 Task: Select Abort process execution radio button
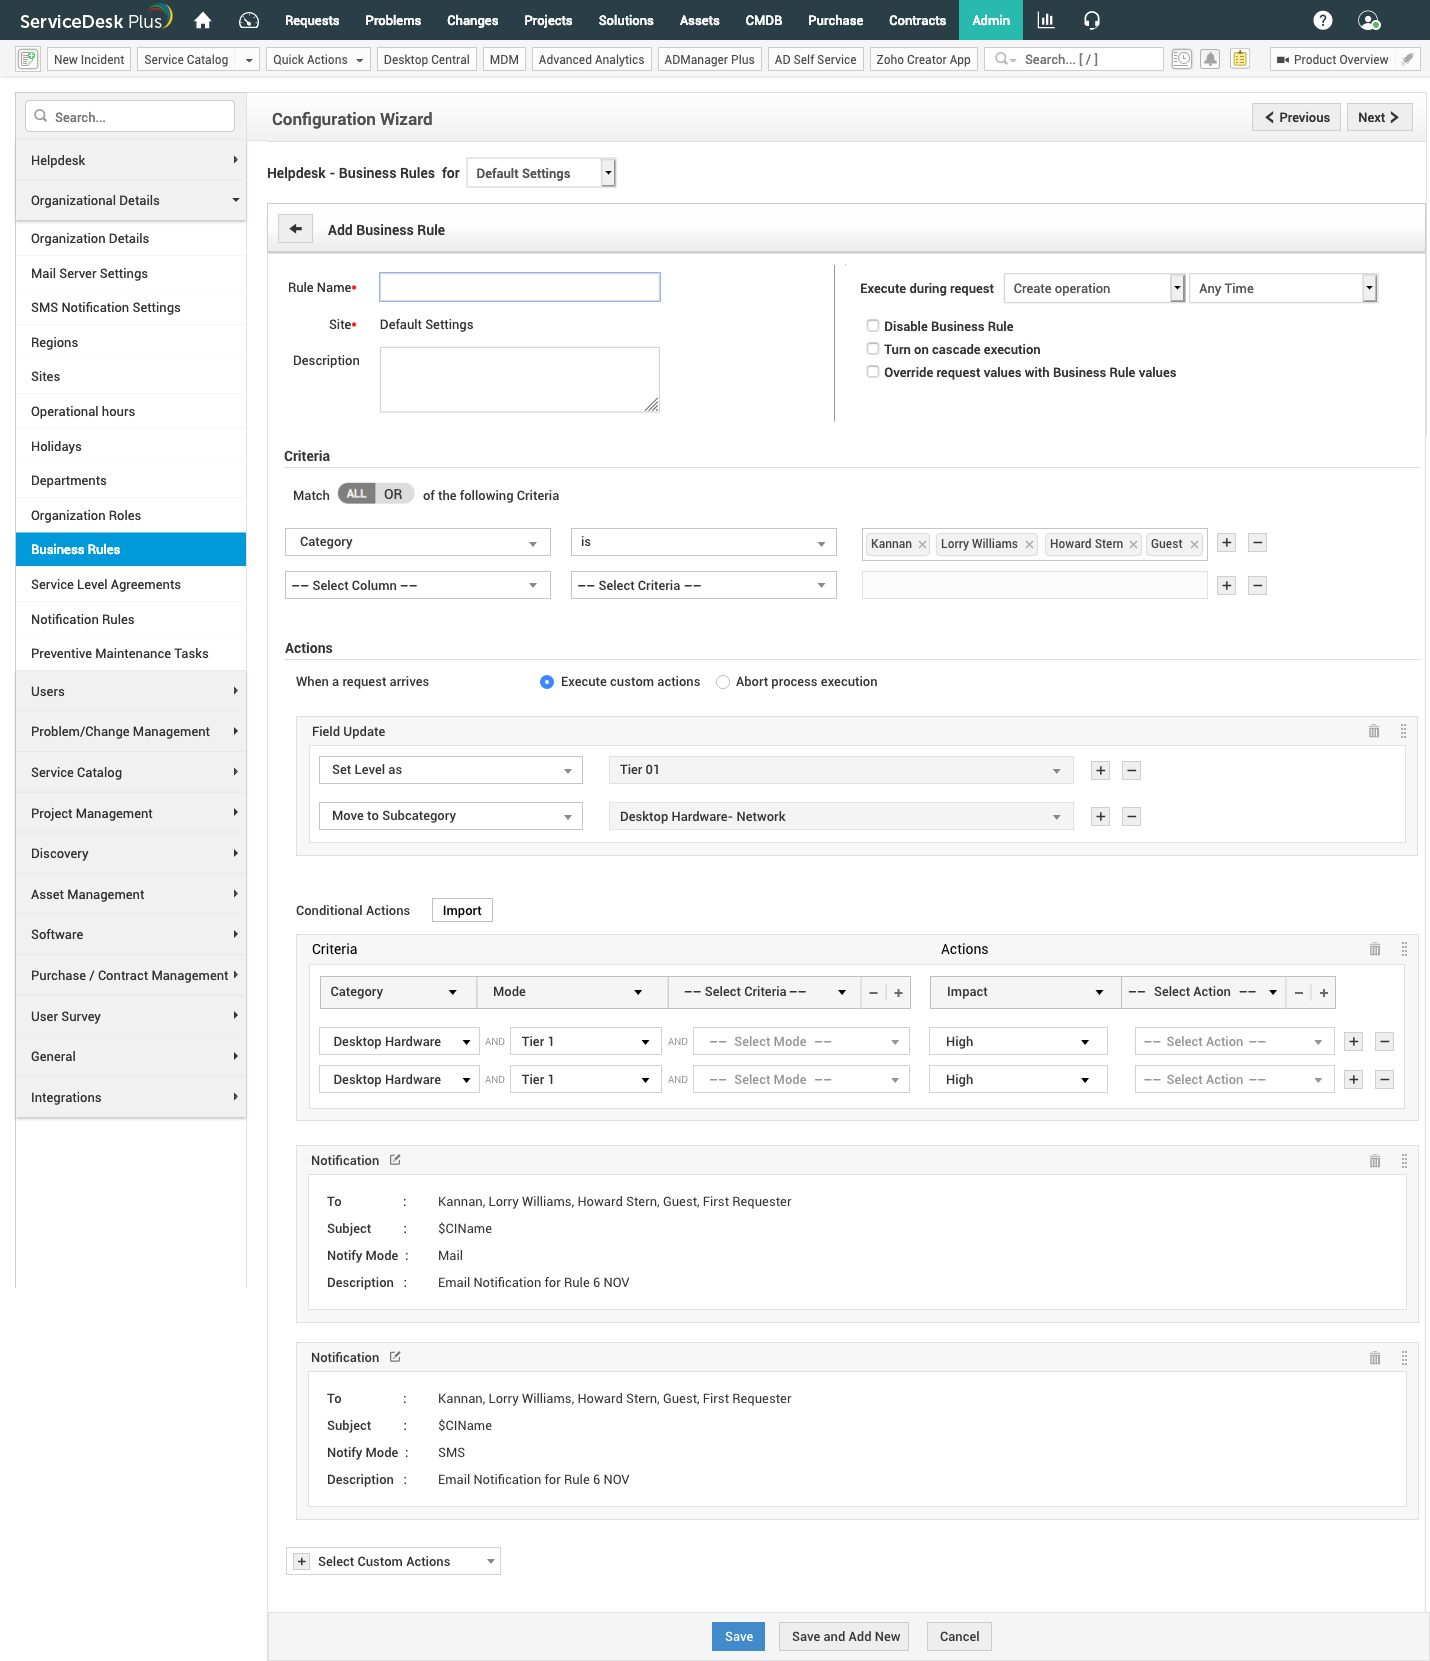[x=723, y=682]
